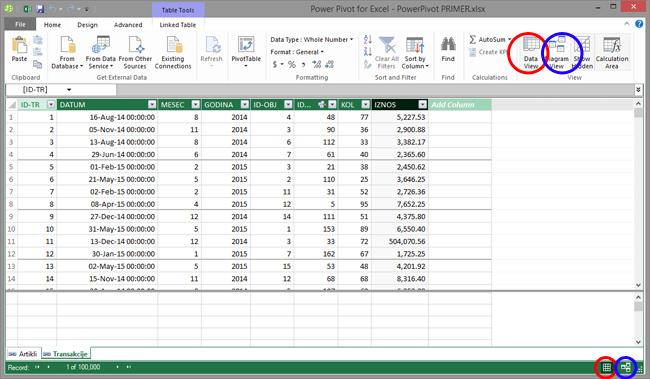Switch to Diagram View in ribbon
The image size is (650, 379).
point(557,53)
